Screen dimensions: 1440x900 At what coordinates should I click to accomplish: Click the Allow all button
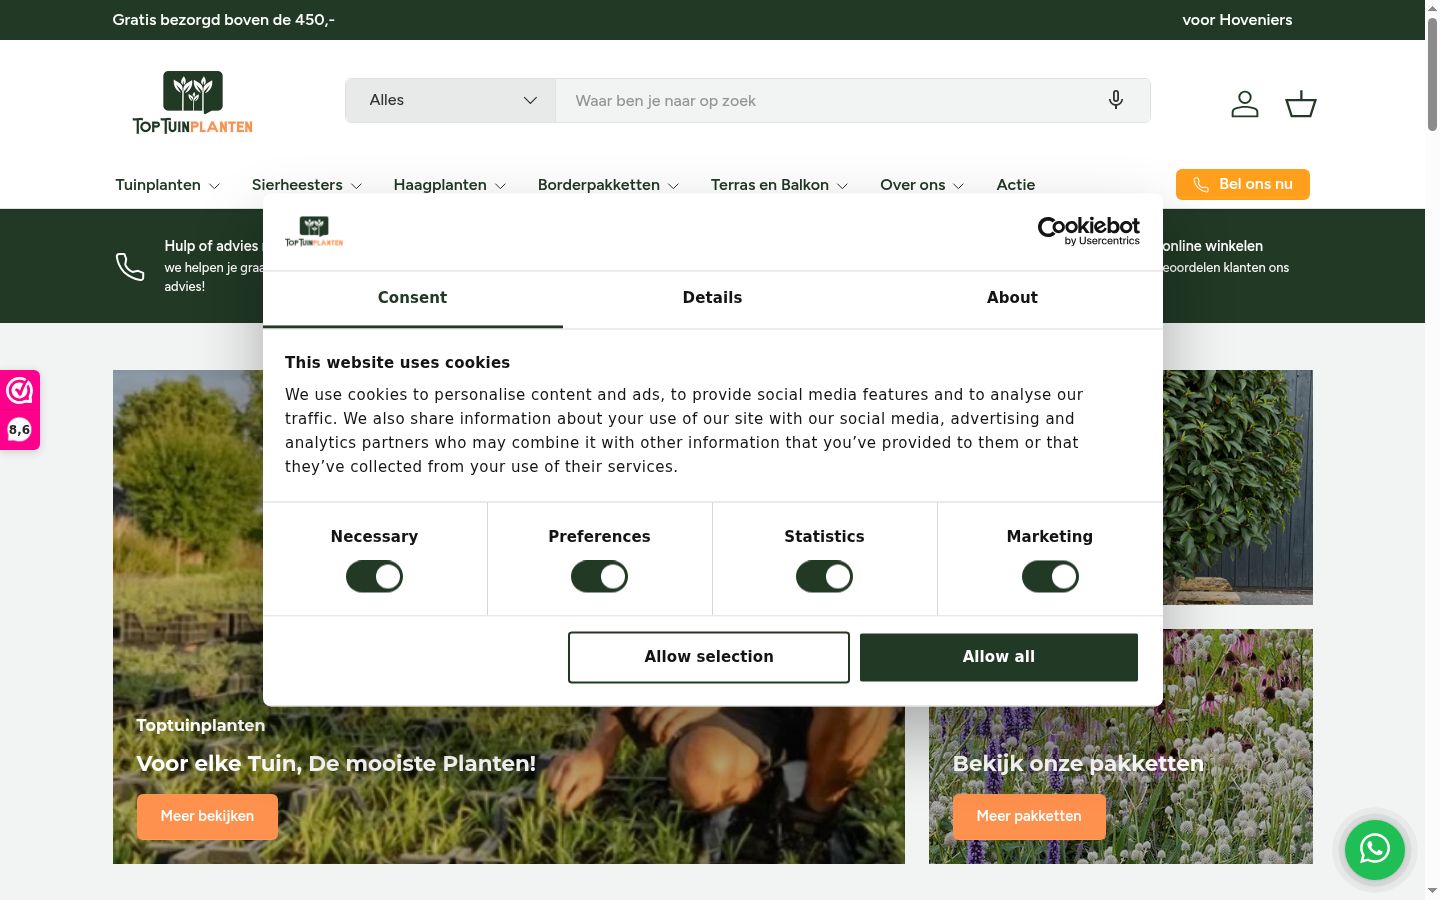pos(999,657)
